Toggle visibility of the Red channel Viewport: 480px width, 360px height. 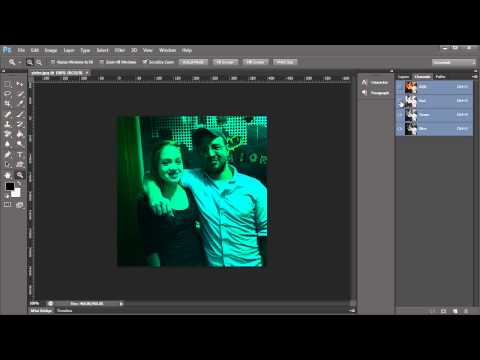click(x=401, y=101)
